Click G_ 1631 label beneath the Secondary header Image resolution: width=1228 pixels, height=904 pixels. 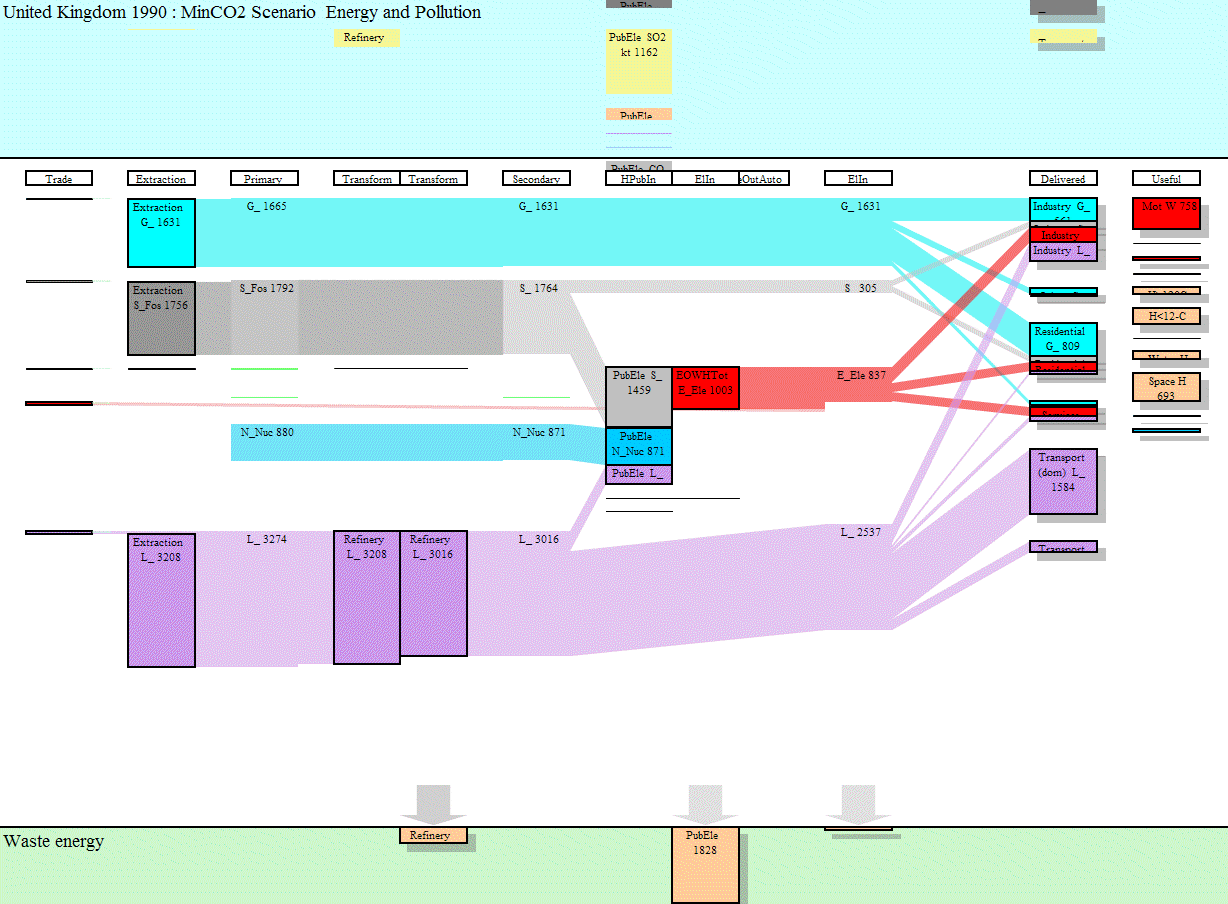click(539, 206)
